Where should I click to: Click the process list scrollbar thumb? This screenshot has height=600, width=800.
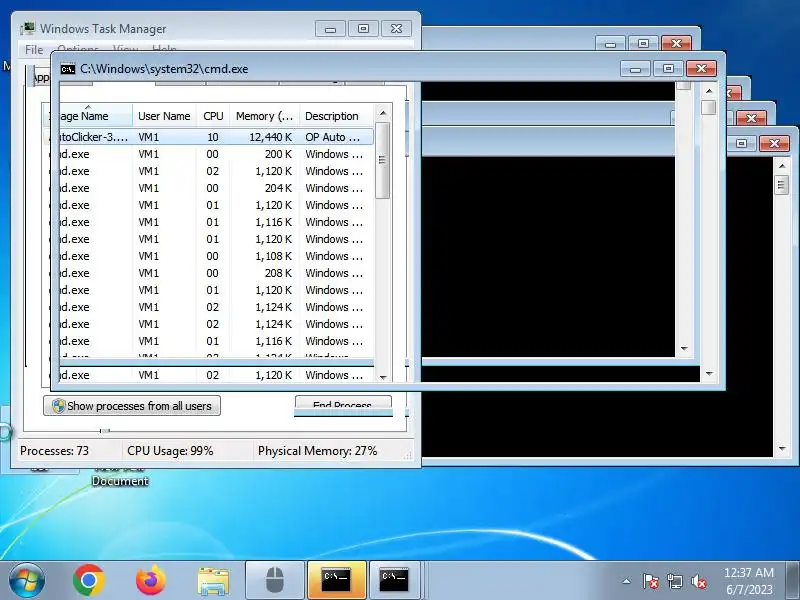[x=382, y=160]
